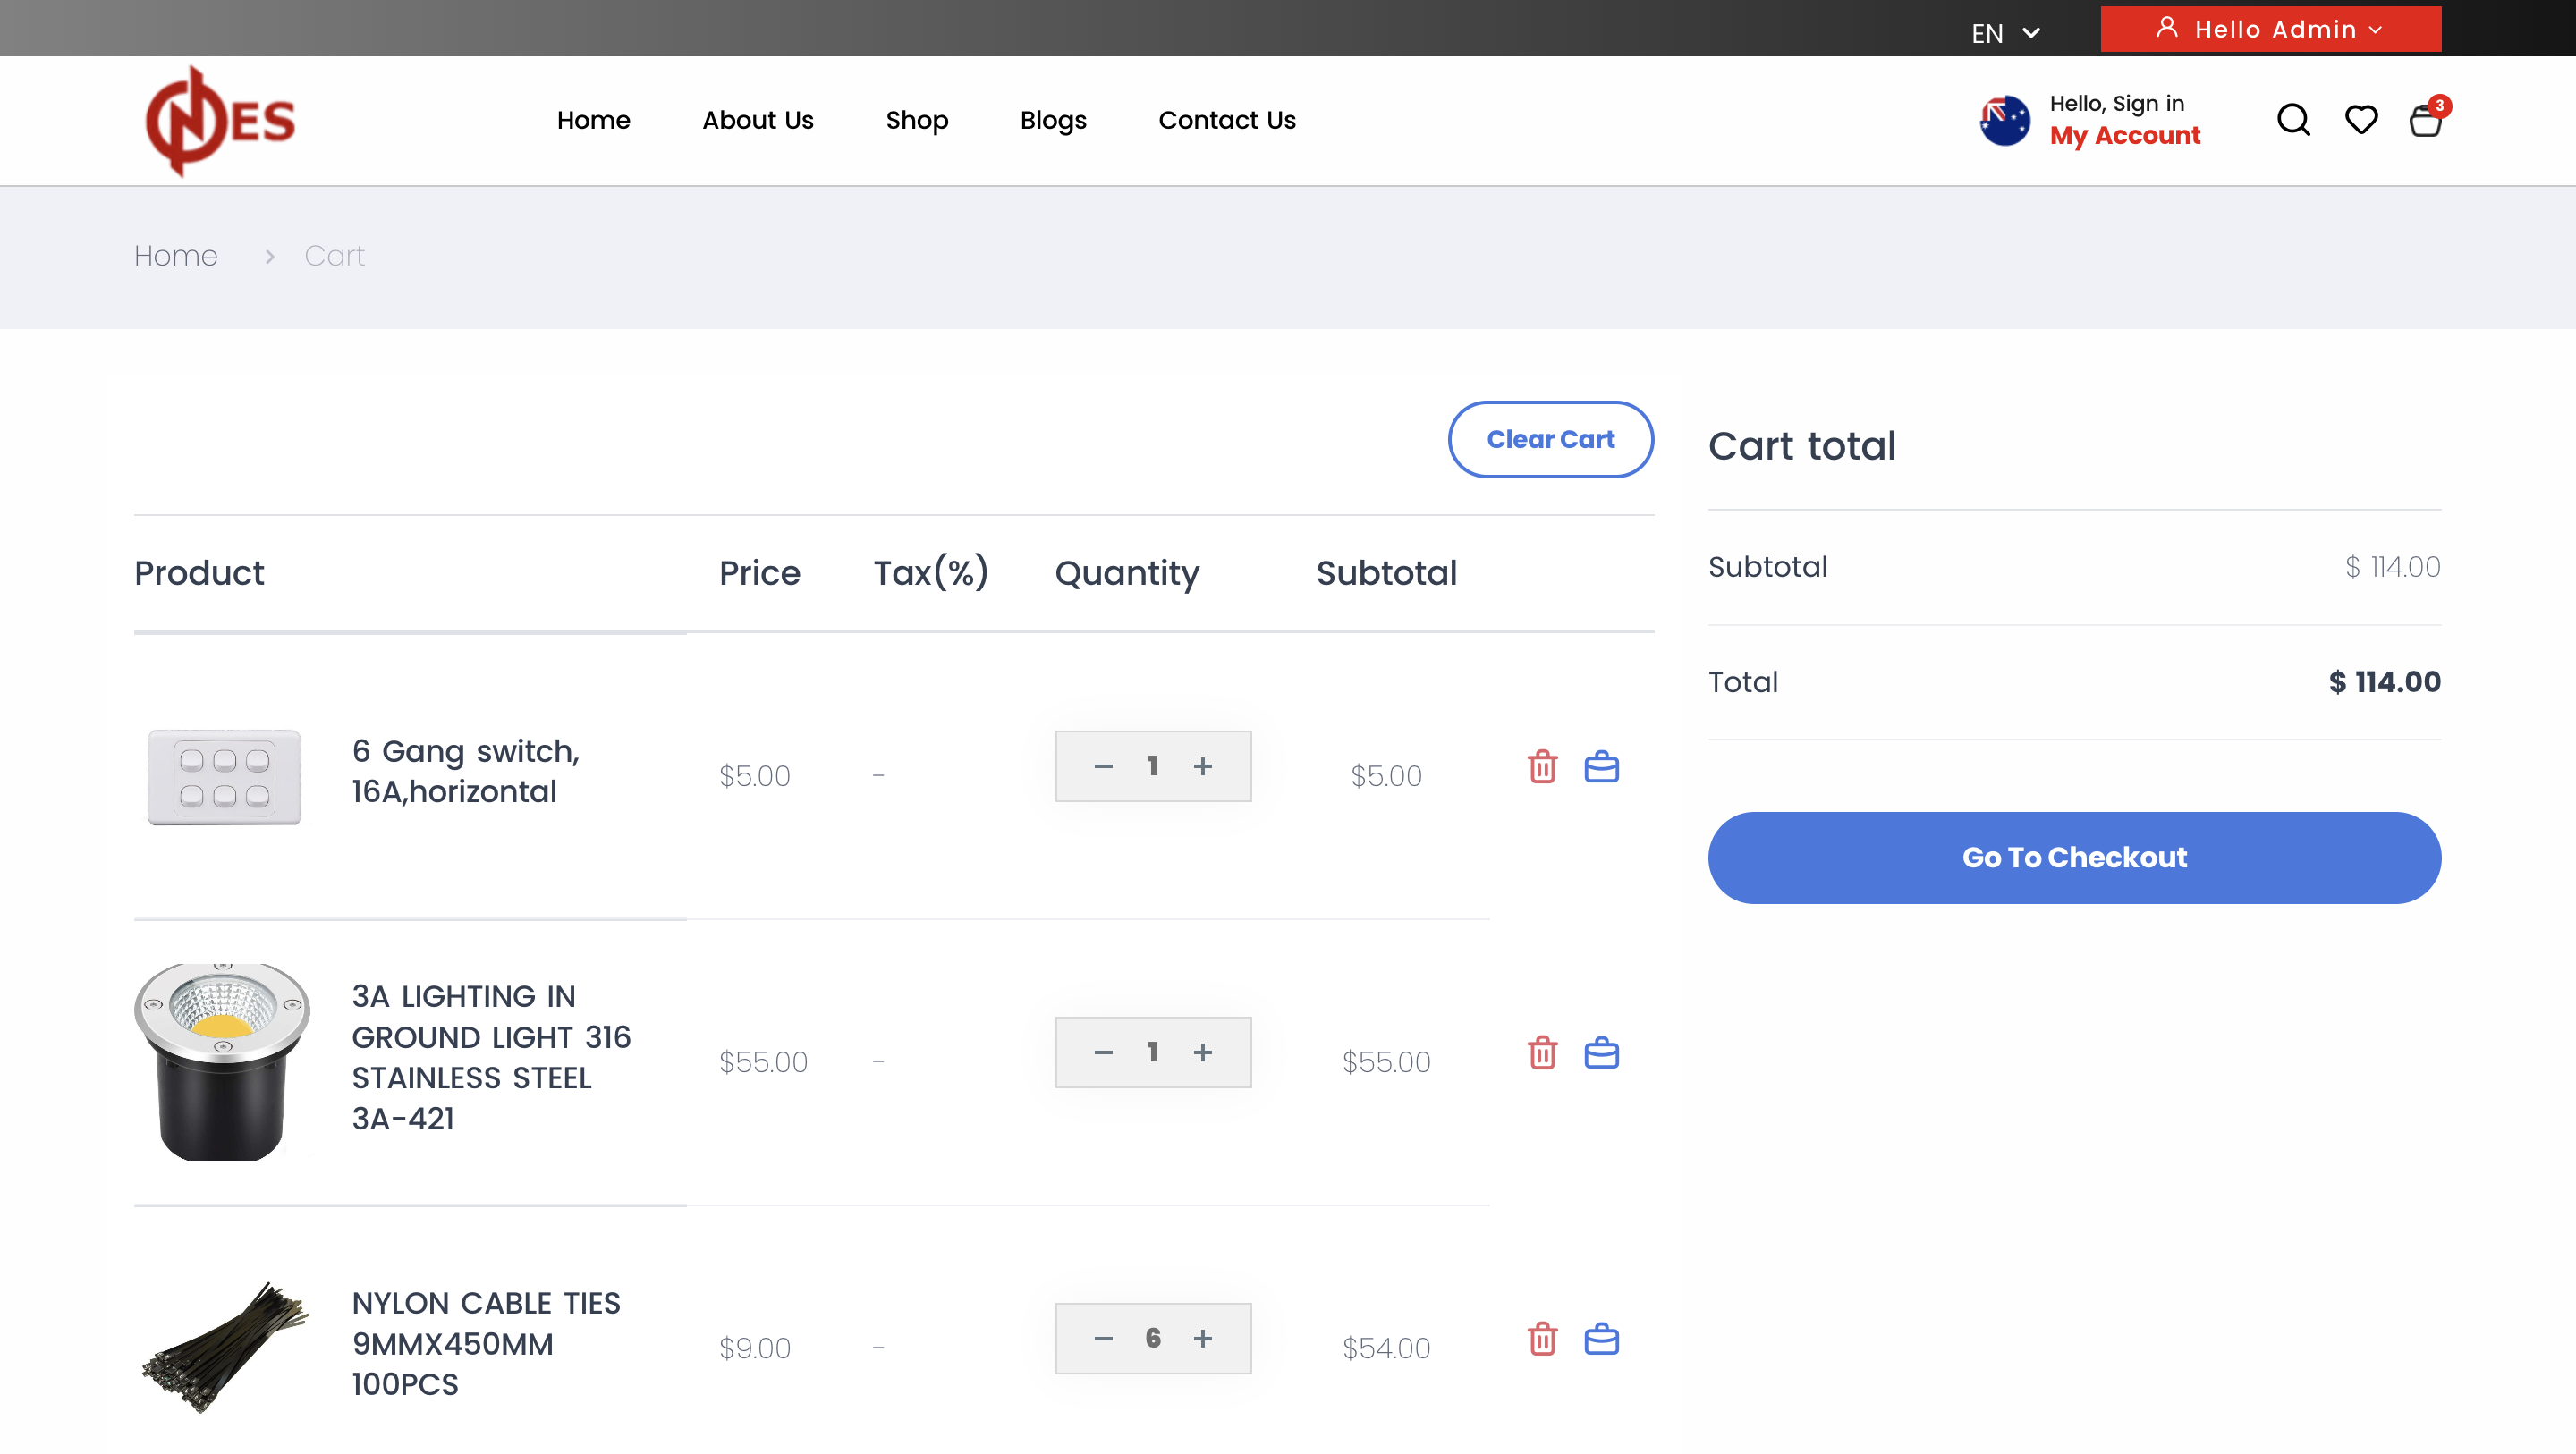The image size is (2576, 1454).
Task: Click quantity field showing 6
Action: (x=1153, y=1339)
